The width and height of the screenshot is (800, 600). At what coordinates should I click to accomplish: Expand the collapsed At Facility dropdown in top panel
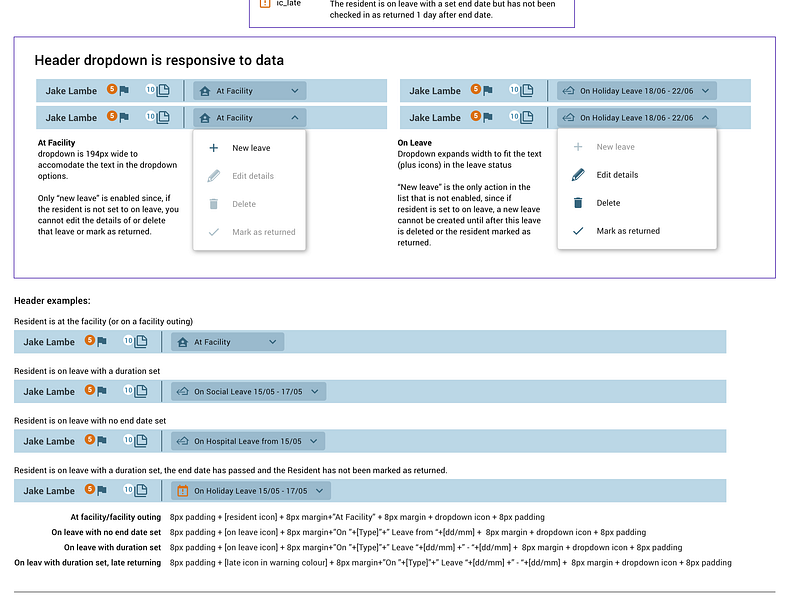[249, 91]
